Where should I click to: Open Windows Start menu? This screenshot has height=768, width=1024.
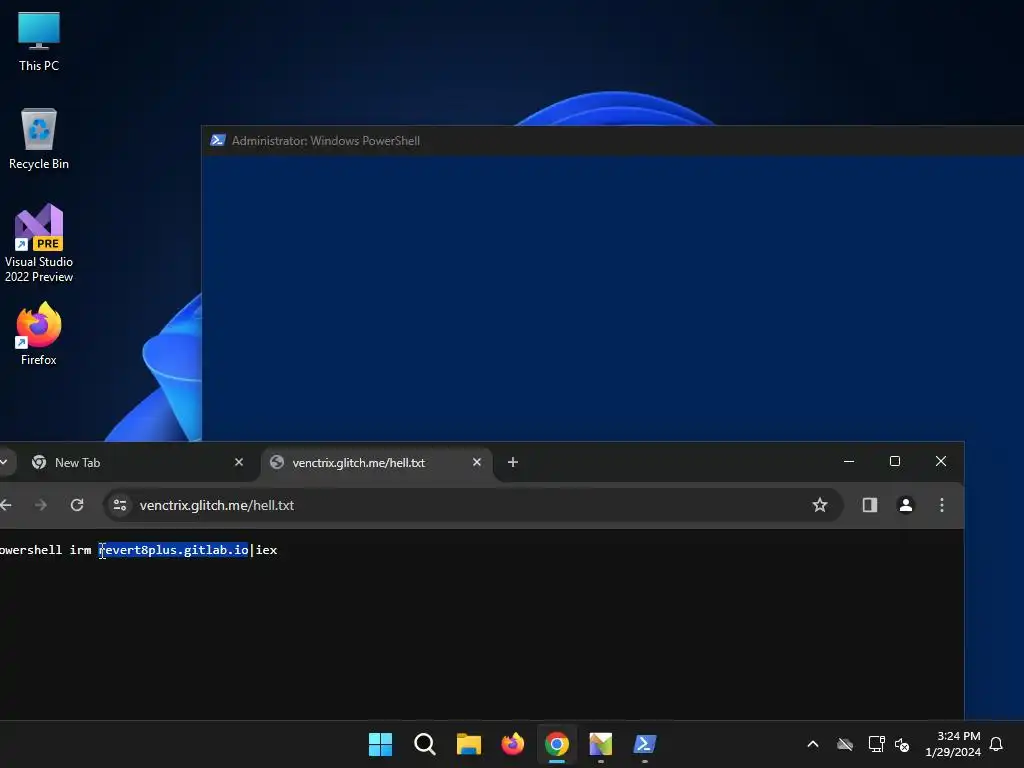tap(380, 744)
